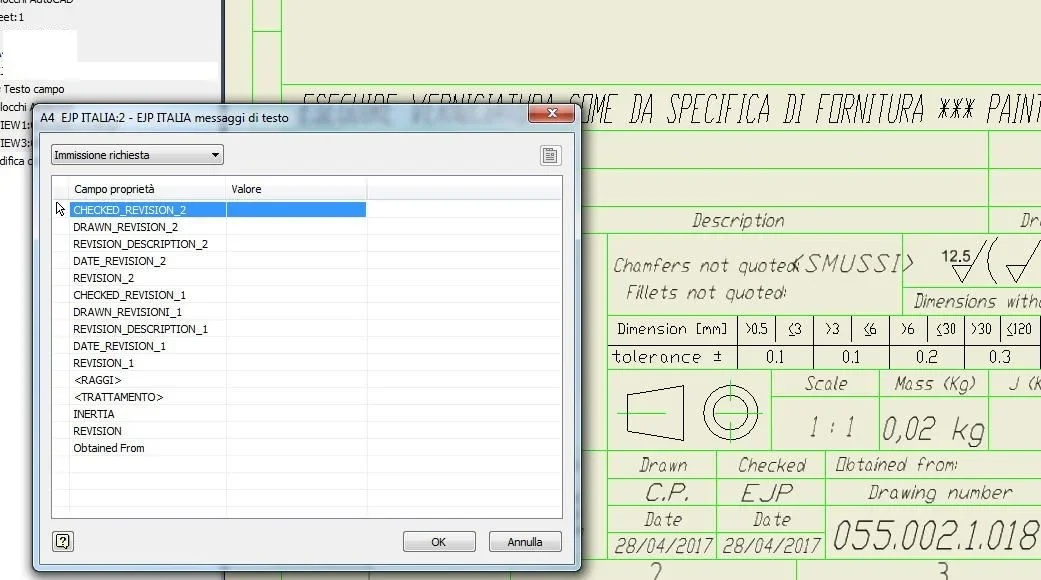Close the EJP ITALIA messaggi di testo dialog
The image size is (1041, 580).
pyautogui.click(x=551, y=113)
